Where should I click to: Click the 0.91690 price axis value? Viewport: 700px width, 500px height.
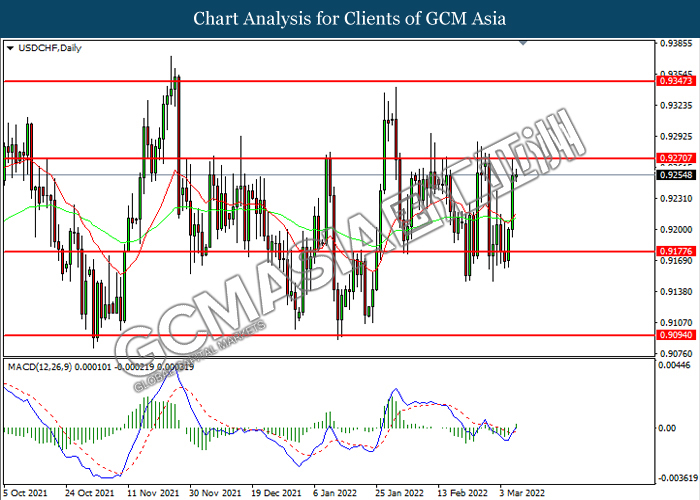[676, 260]
